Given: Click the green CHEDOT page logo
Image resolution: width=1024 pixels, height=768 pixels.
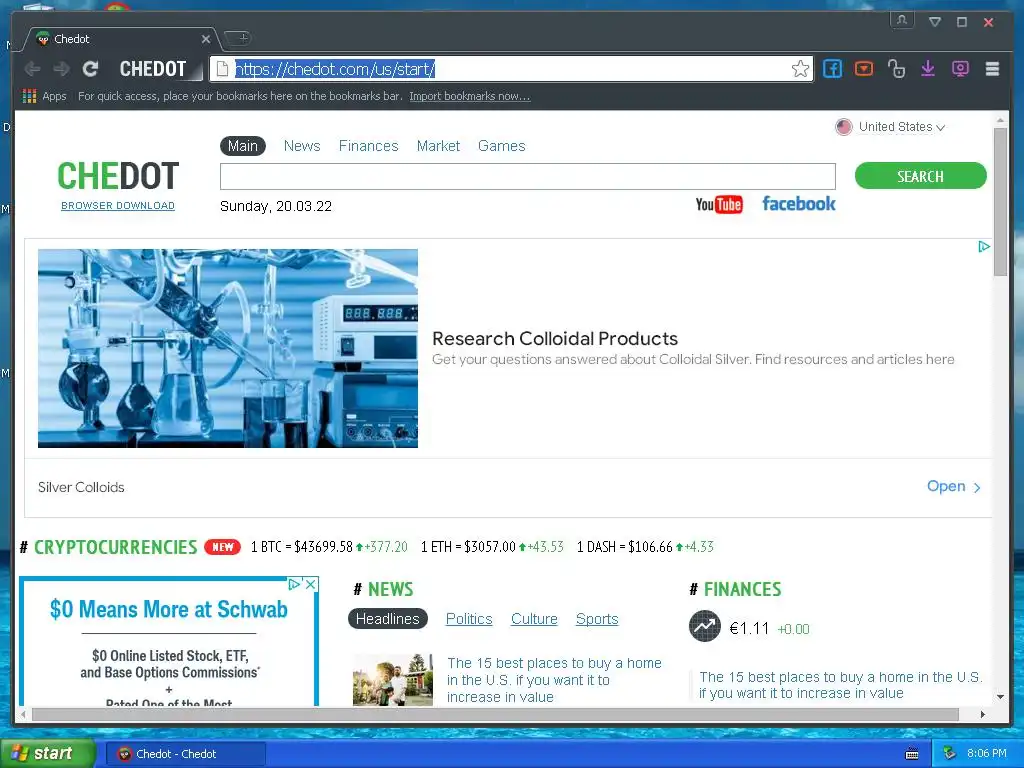Looking at the screenshot, I should (x=118, y=176).
